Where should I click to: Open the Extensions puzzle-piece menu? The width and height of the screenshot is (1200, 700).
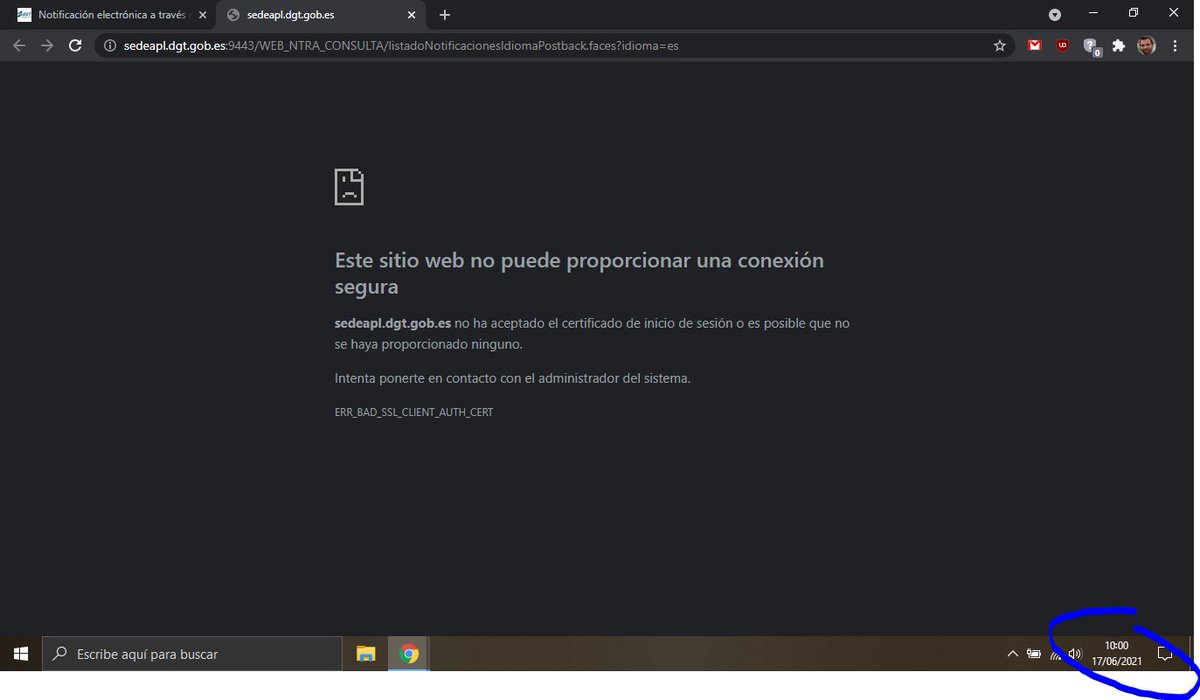click(x=1119, y=46)
